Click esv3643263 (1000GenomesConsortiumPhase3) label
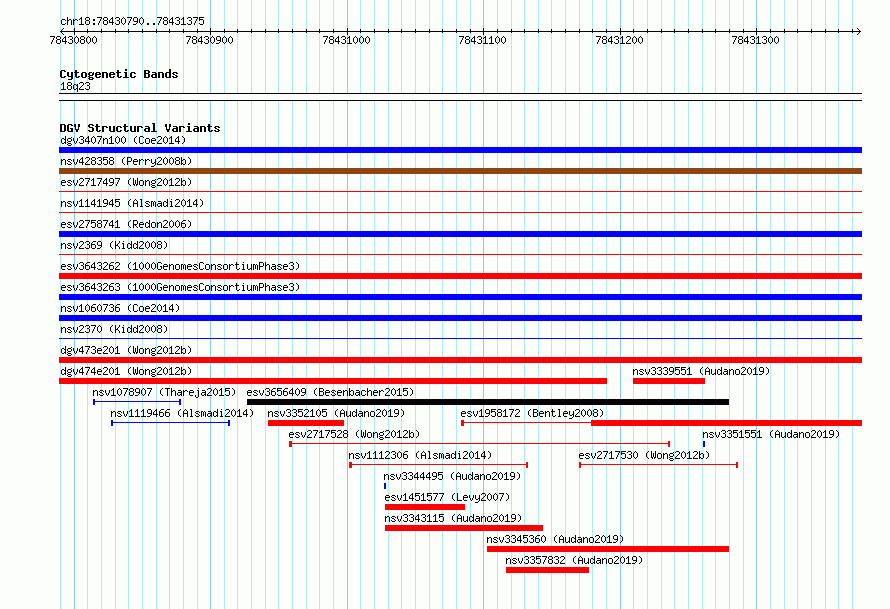 (x=180, y=287)
